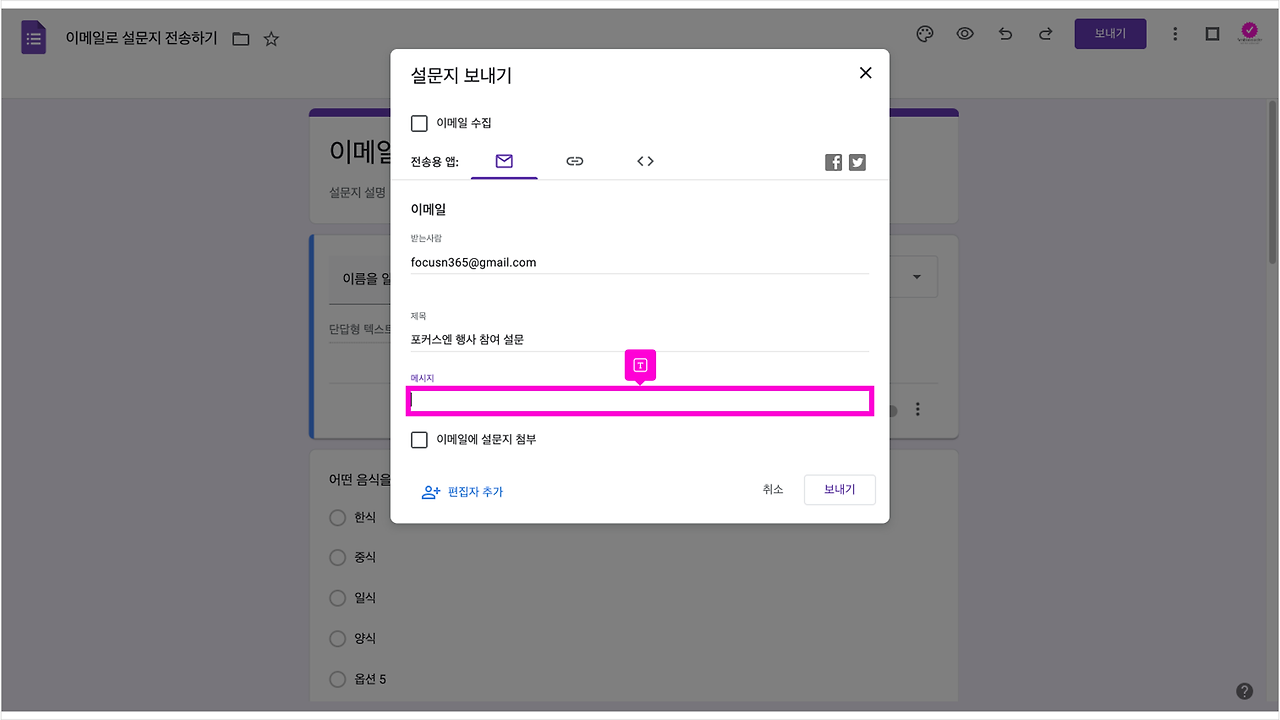Star the 이메일로 설문지 전송하기 form
Screen dimensions: 1280x720
pos(270,38)
